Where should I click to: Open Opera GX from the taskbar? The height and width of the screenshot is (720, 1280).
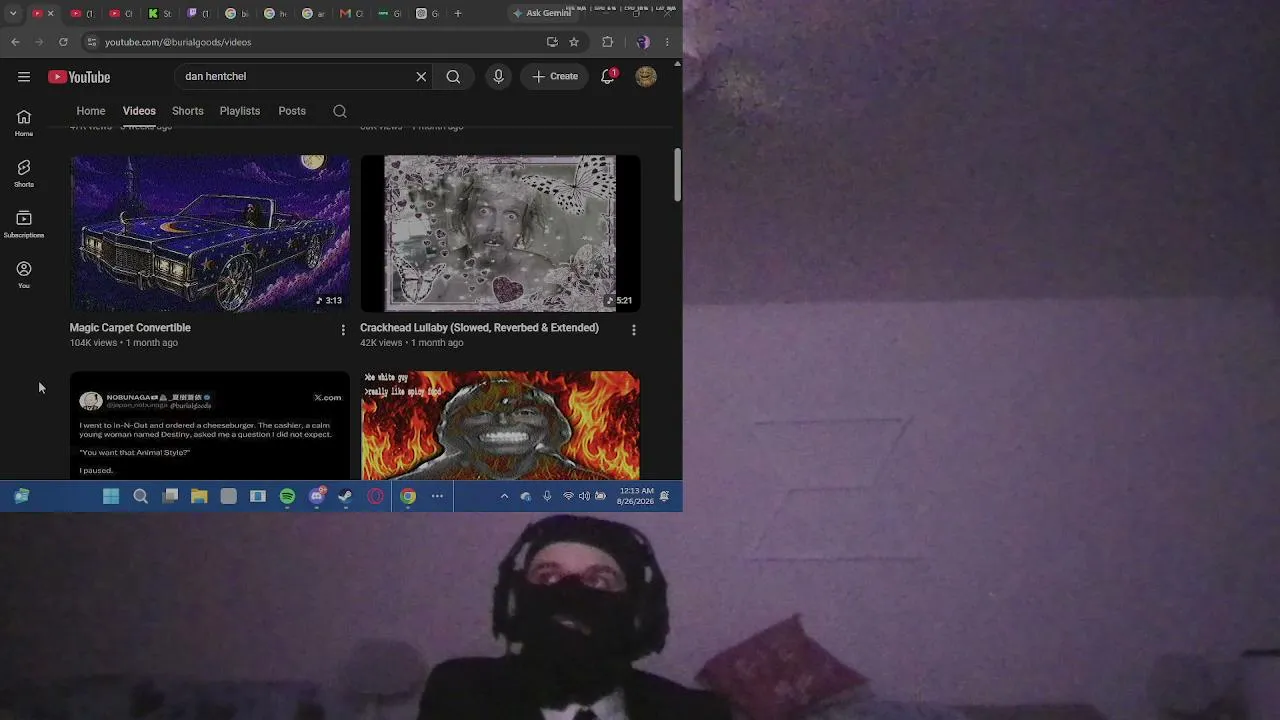tap(376, 496)
